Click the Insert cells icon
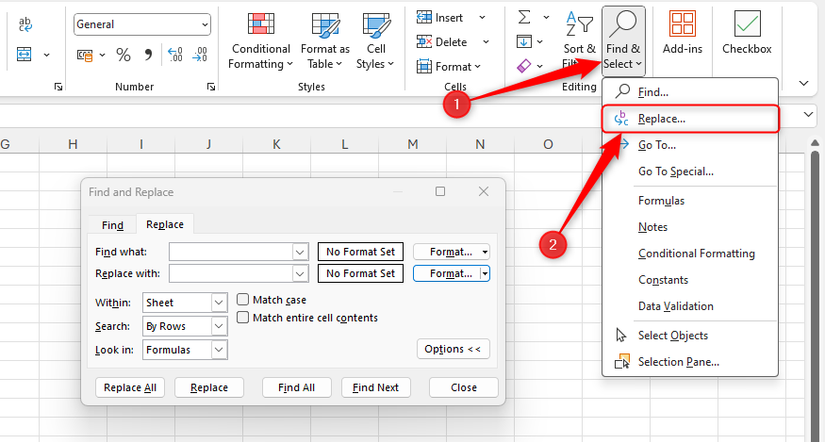 (x=424, y=17)
